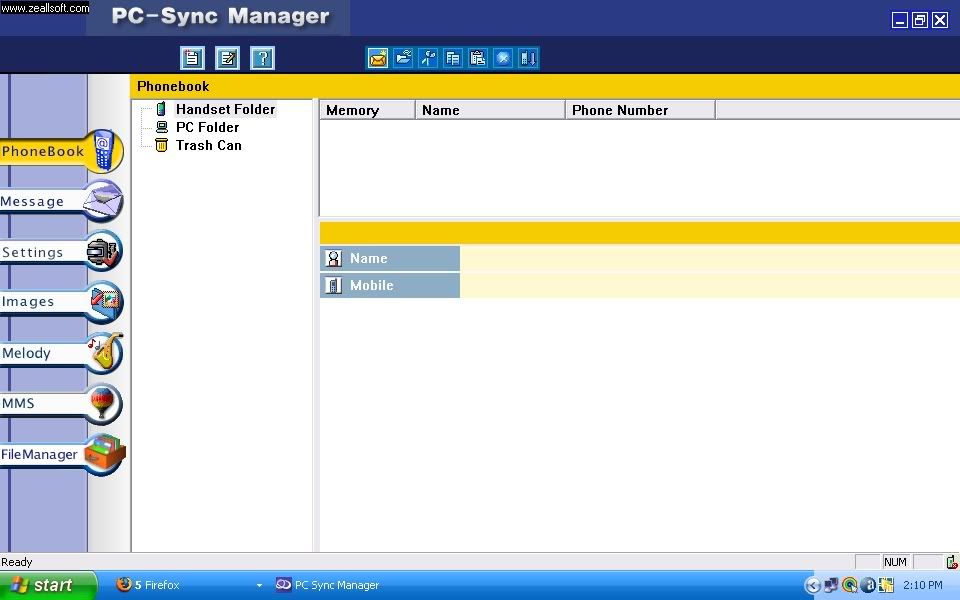The height and width of the screenshot is (600, 960).
Task: Sort by the Memory column header
Action: pyautogui.click(x=367, y=110)
